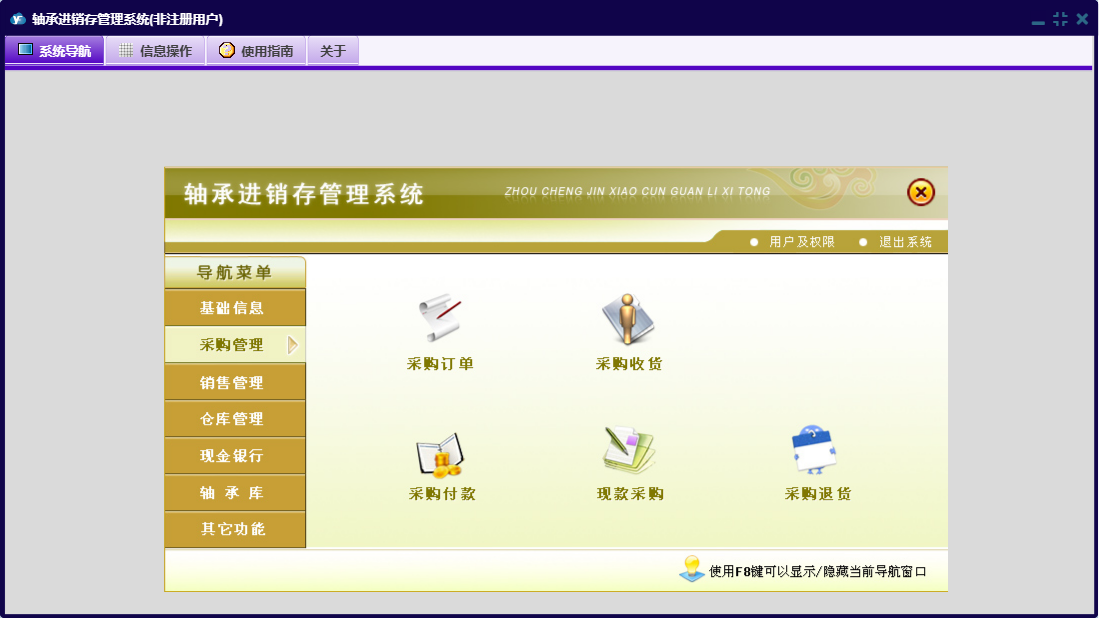The height and width of the screenshot is (618, 1099).
Task: Click the 采购收货 label text
Action: (629, 364)
